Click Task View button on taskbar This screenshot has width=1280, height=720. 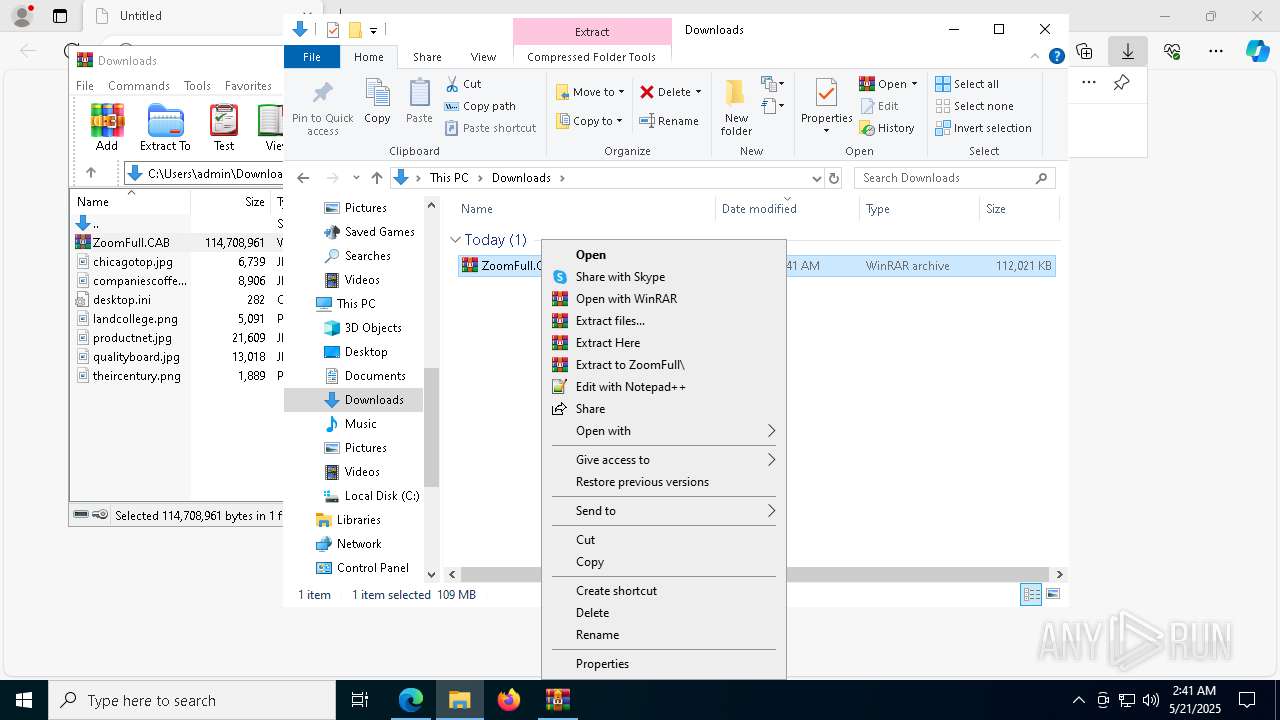[x=360, y=700]
